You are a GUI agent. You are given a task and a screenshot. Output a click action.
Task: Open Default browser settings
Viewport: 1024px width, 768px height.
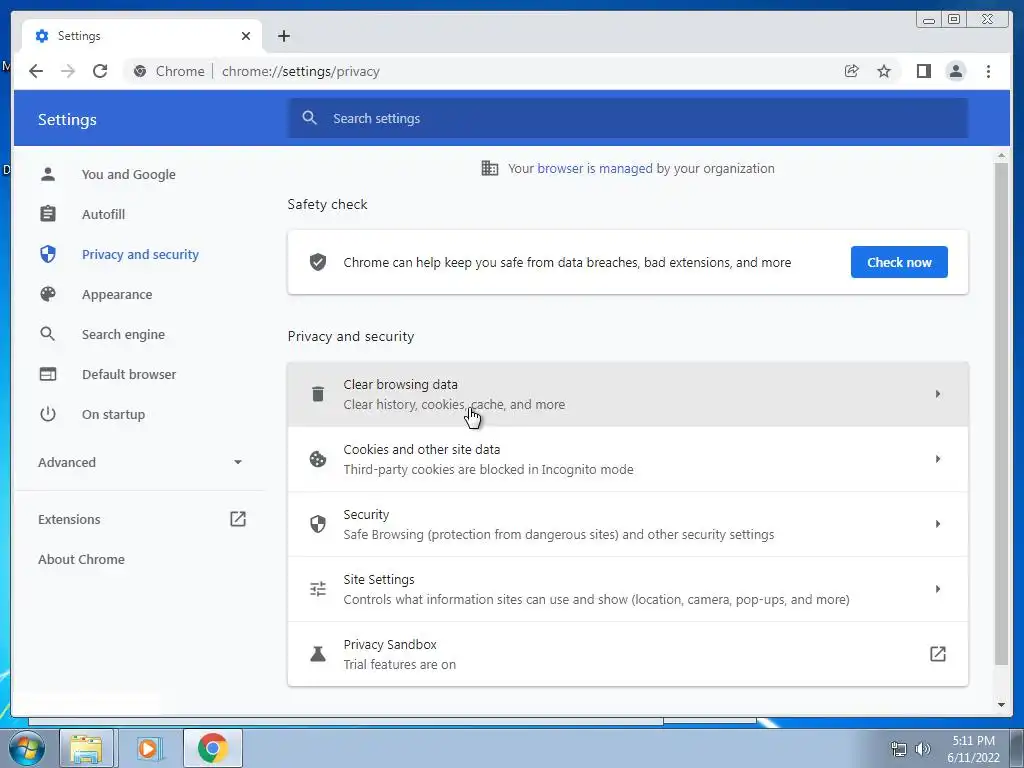[x=129, y=374]
